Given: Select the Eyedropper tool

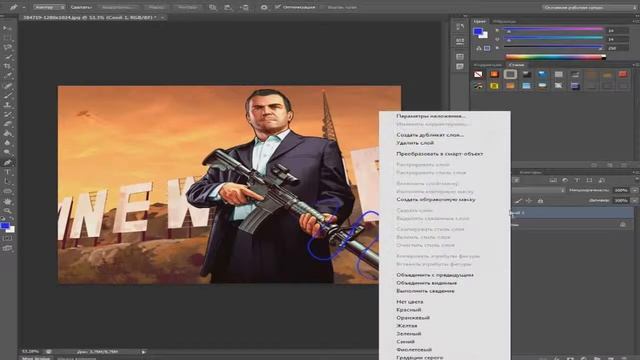Looking at the screenshot, I should (7, 76).
